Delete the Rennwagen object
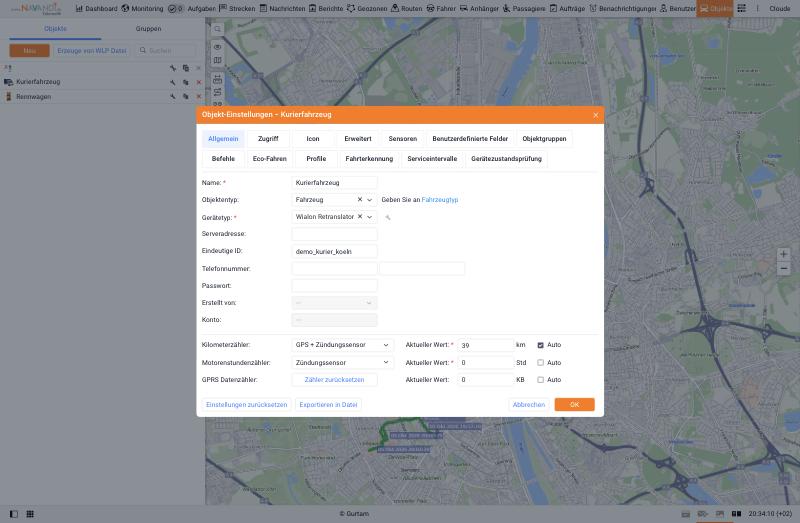Image resolution: width=800 pixels, height=523 pixels. pos(198,96)
